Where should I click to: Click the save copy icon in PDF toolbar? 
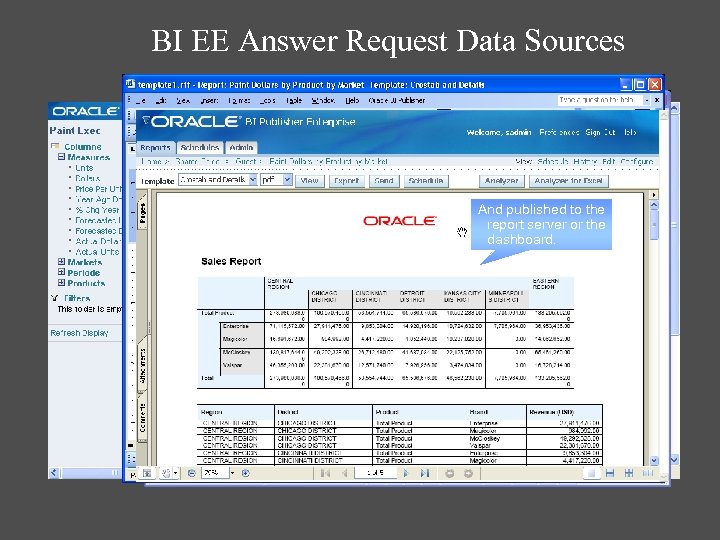pos(147,473)
